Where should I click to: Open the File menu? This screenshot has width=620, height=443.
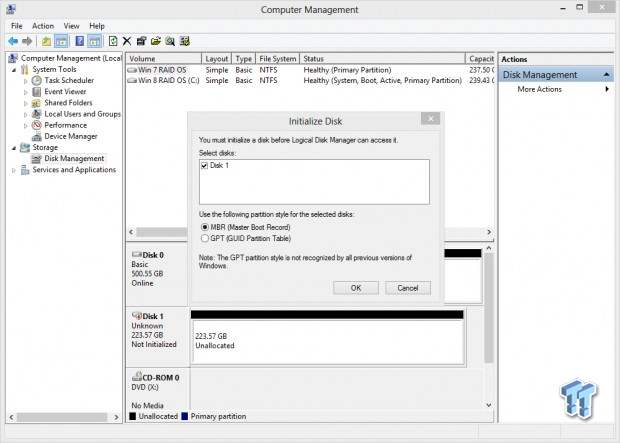click(17, 26)
